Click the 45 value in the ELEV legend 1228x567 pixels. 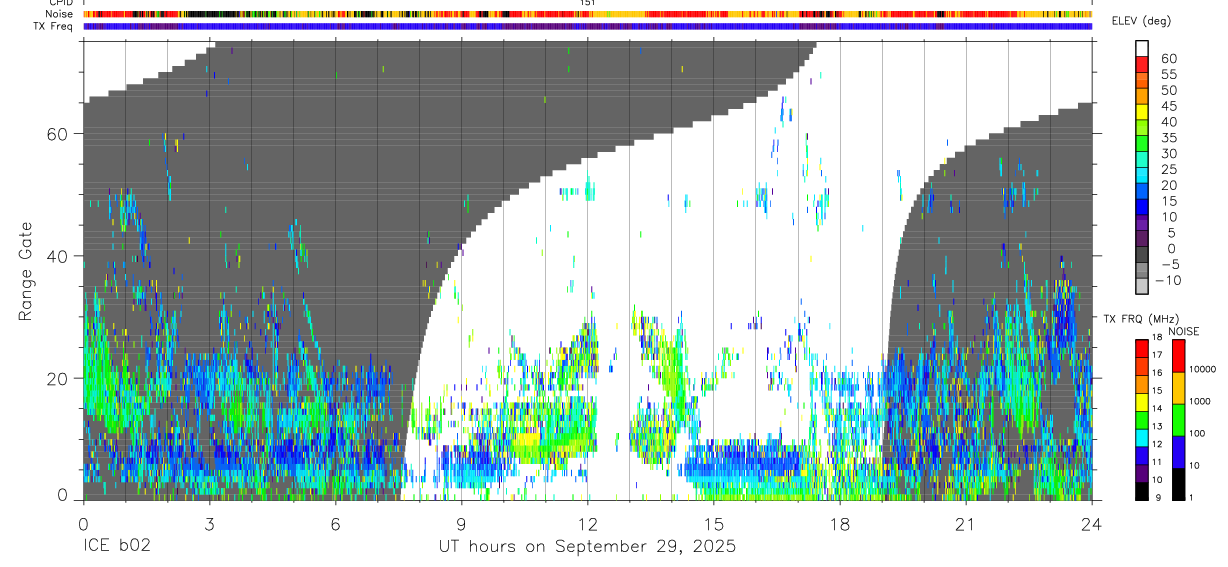coord(1169,106)
